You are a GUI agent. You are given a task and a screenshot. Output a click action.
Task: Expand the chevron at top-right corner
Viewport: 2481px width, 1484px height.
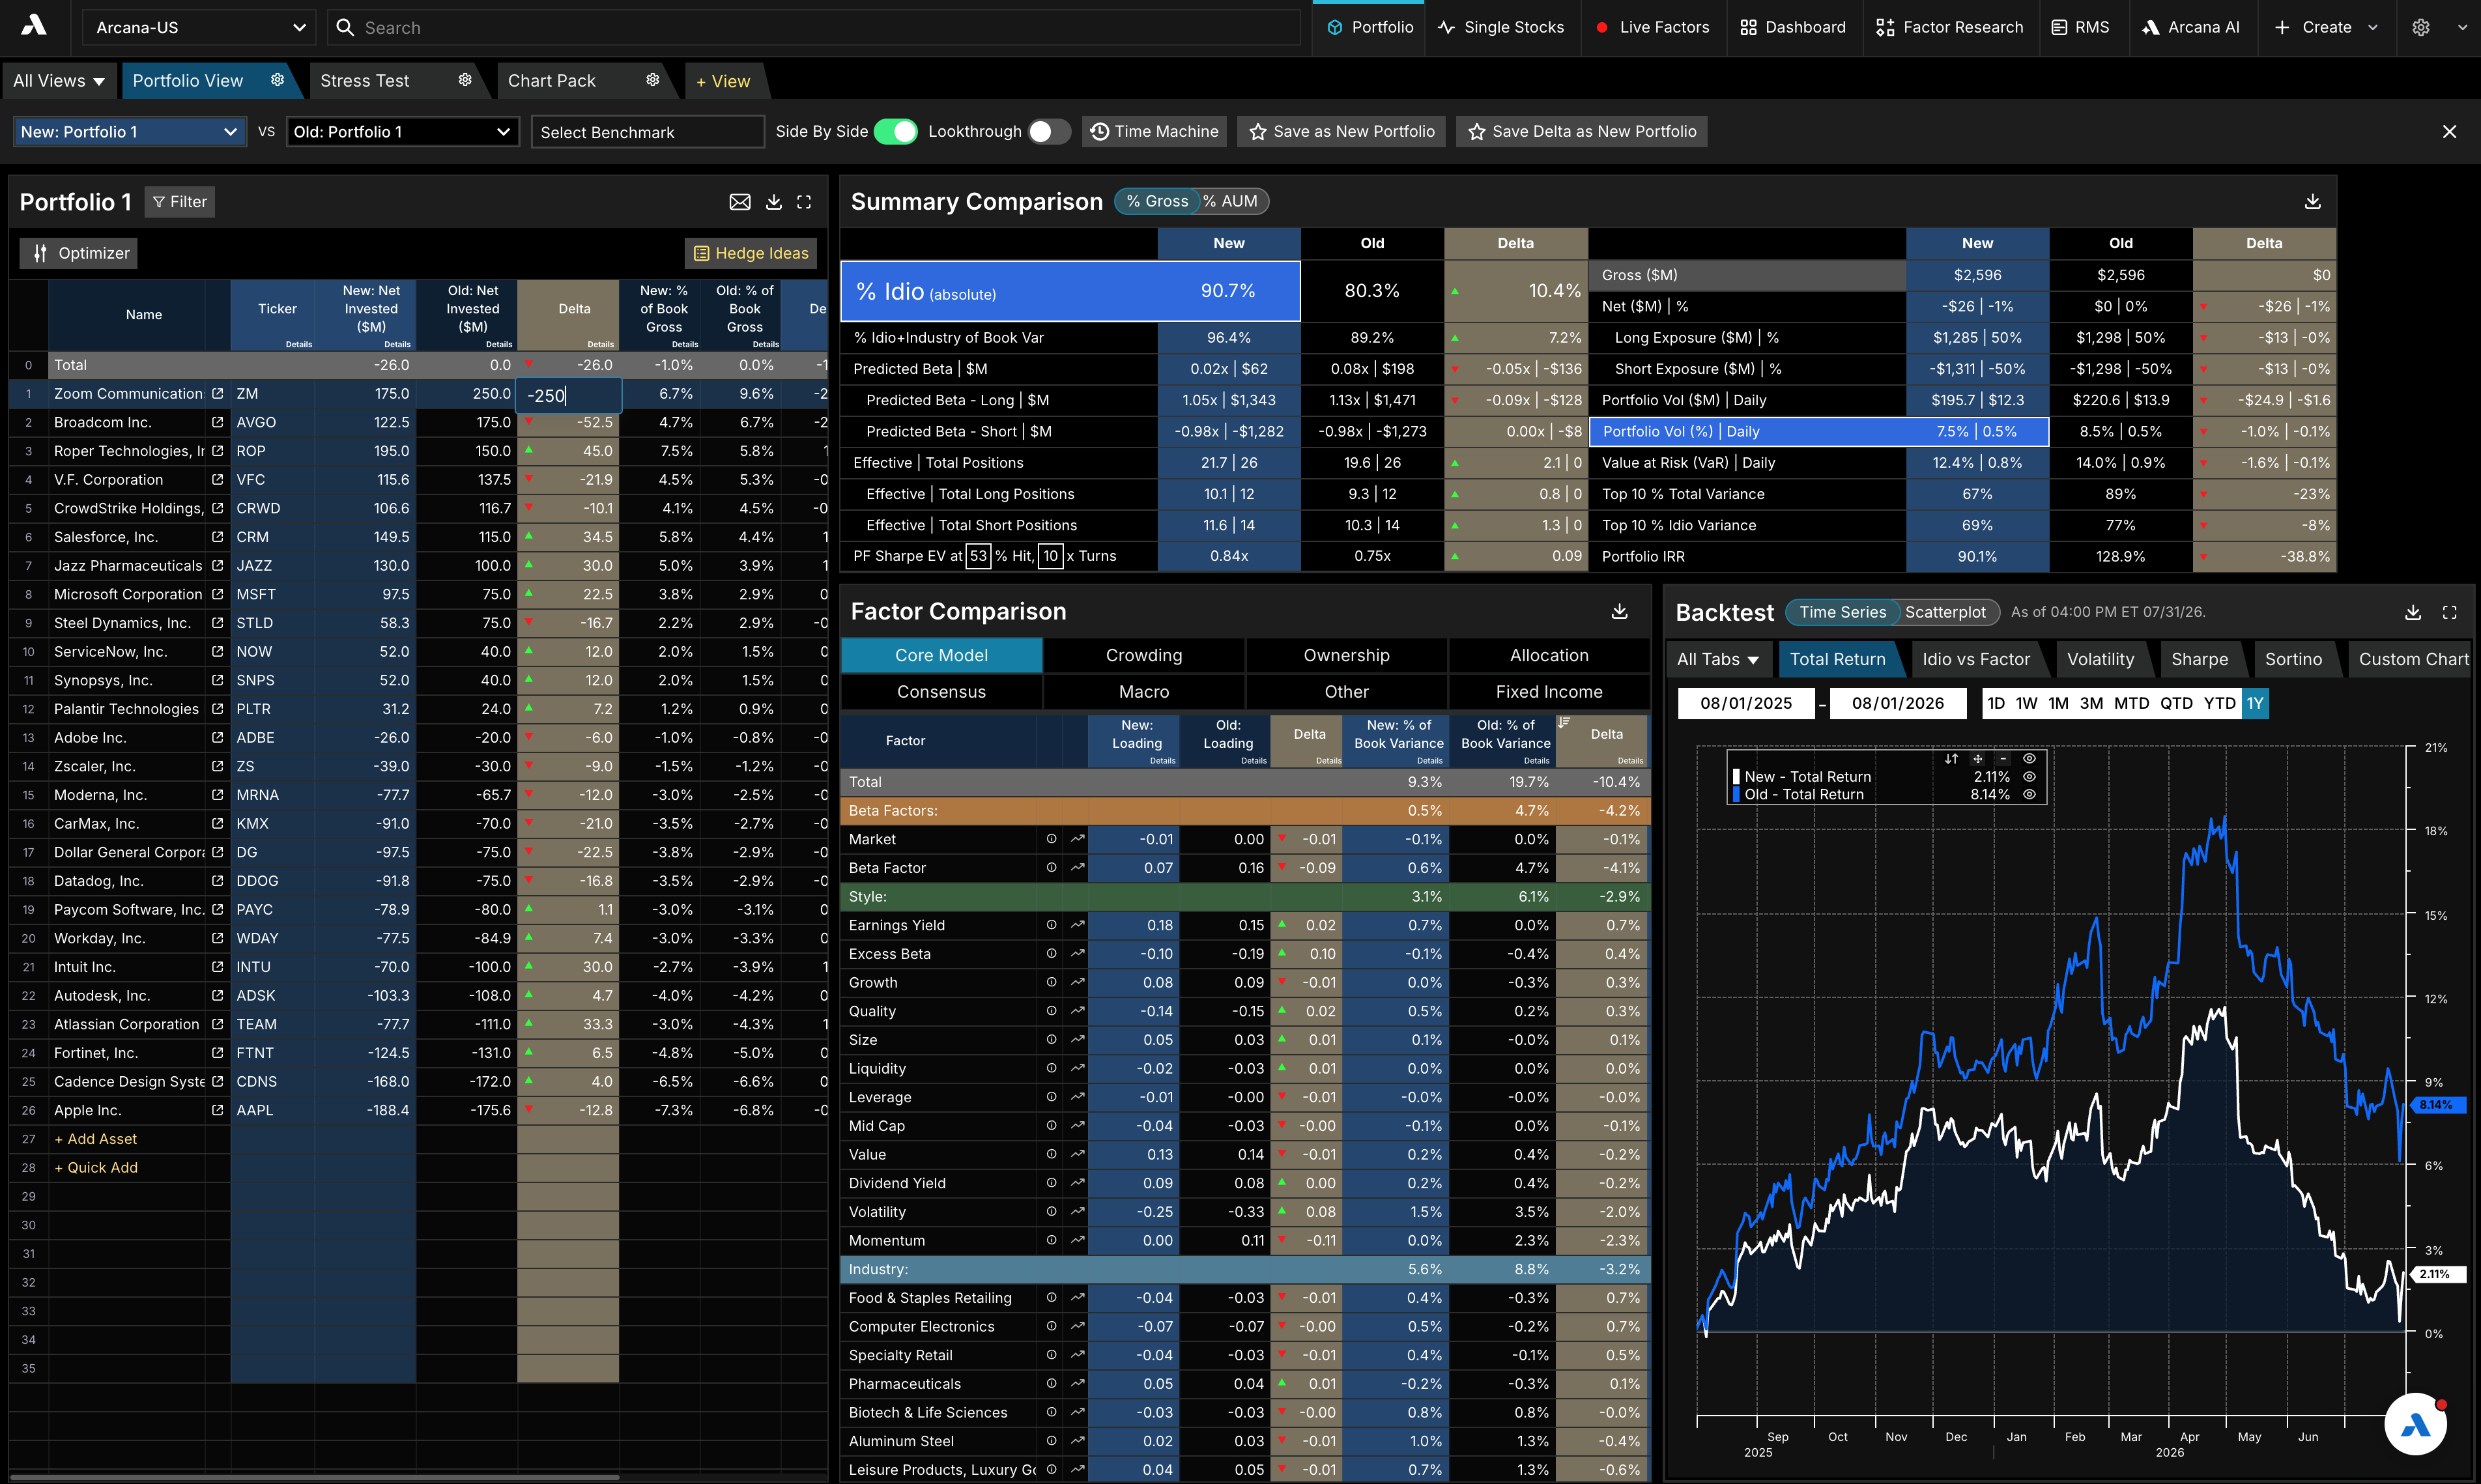pyautogui.click(x=2462, y=27)
